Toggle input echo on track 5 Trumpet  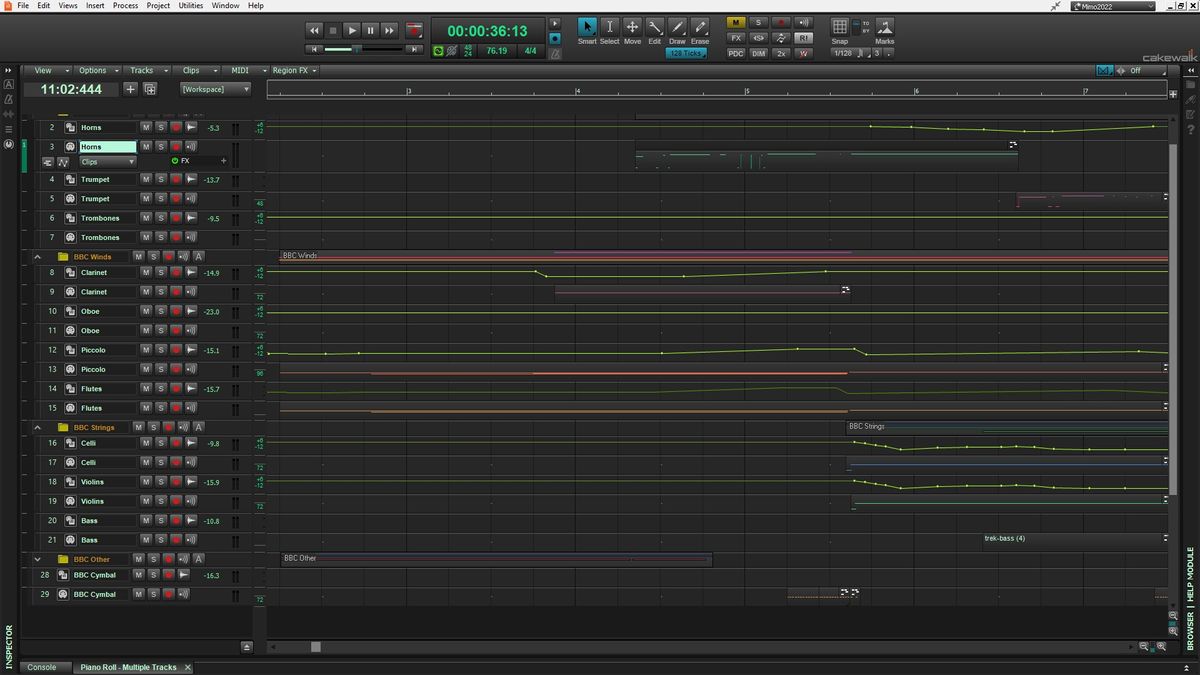click(191, 199)
